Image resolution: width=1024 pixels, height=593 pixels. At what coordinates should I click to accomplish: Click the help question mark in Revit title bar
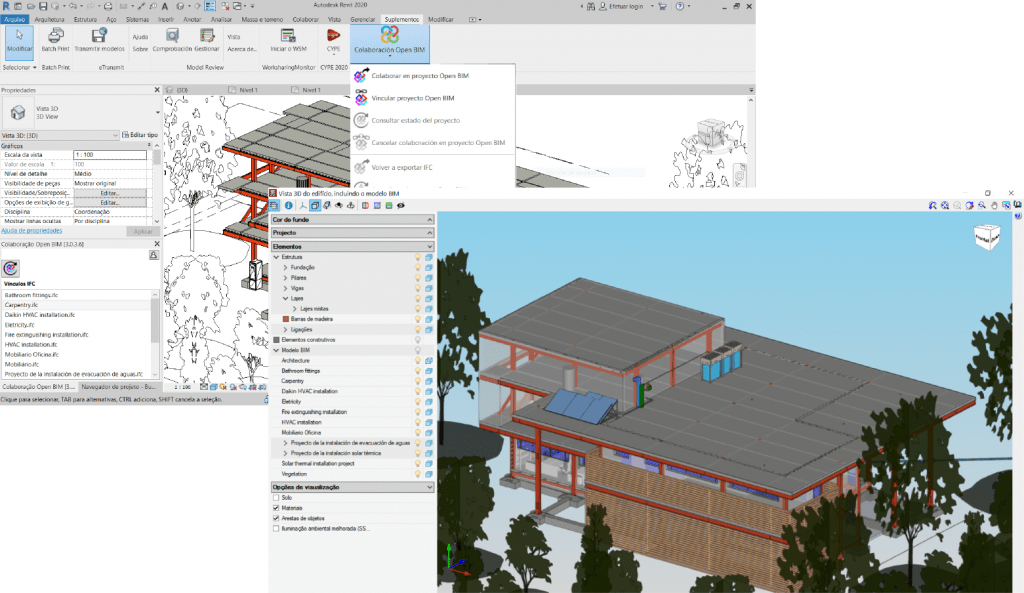point(680,6)
